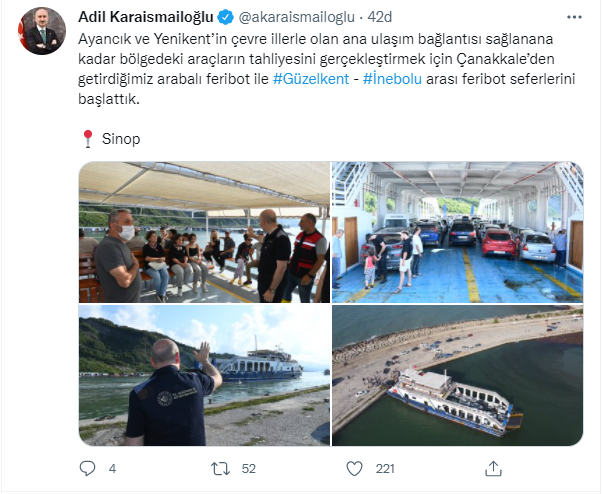Click the @akaraismailoglu handle
This screenshot has height=494, width=602.
[x=297, y=17]
